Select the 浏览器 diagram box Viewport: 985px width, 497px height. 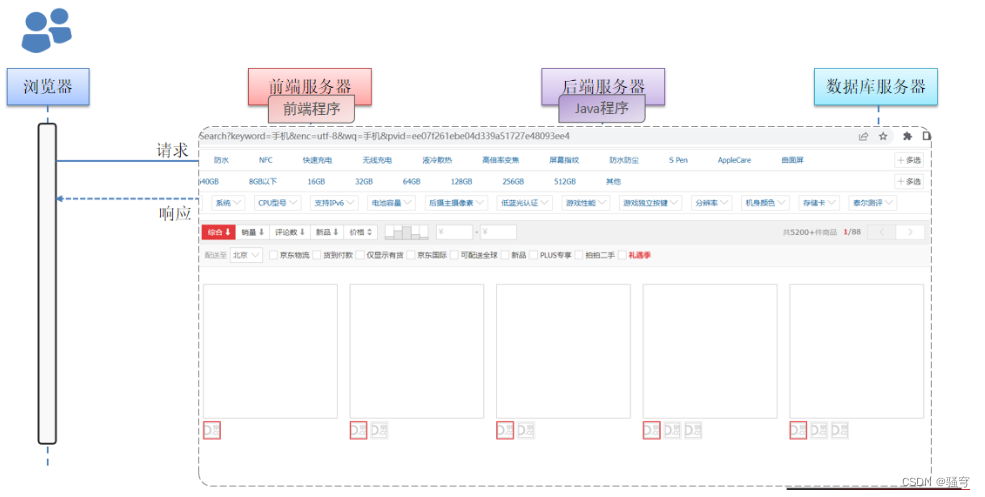tap(48, 87)
